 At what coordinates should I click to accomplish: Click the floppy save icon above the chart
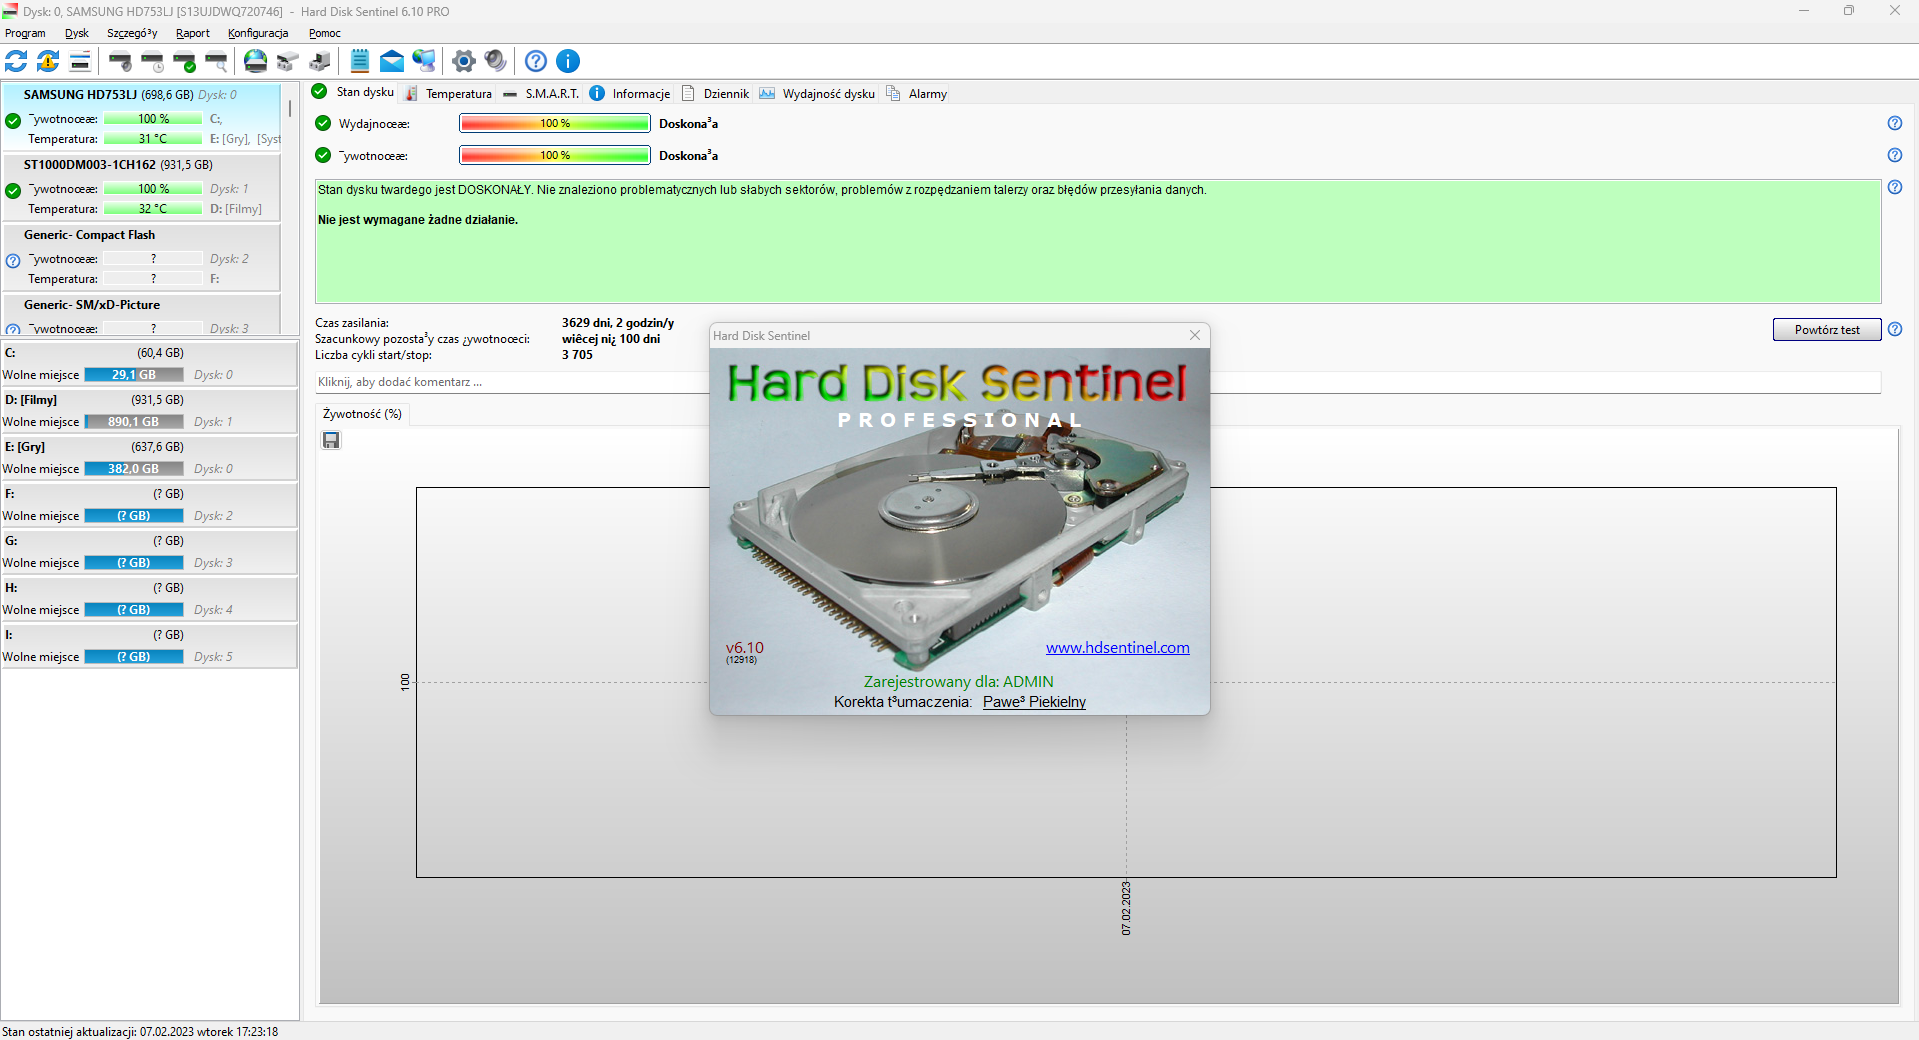pos(331,440)
